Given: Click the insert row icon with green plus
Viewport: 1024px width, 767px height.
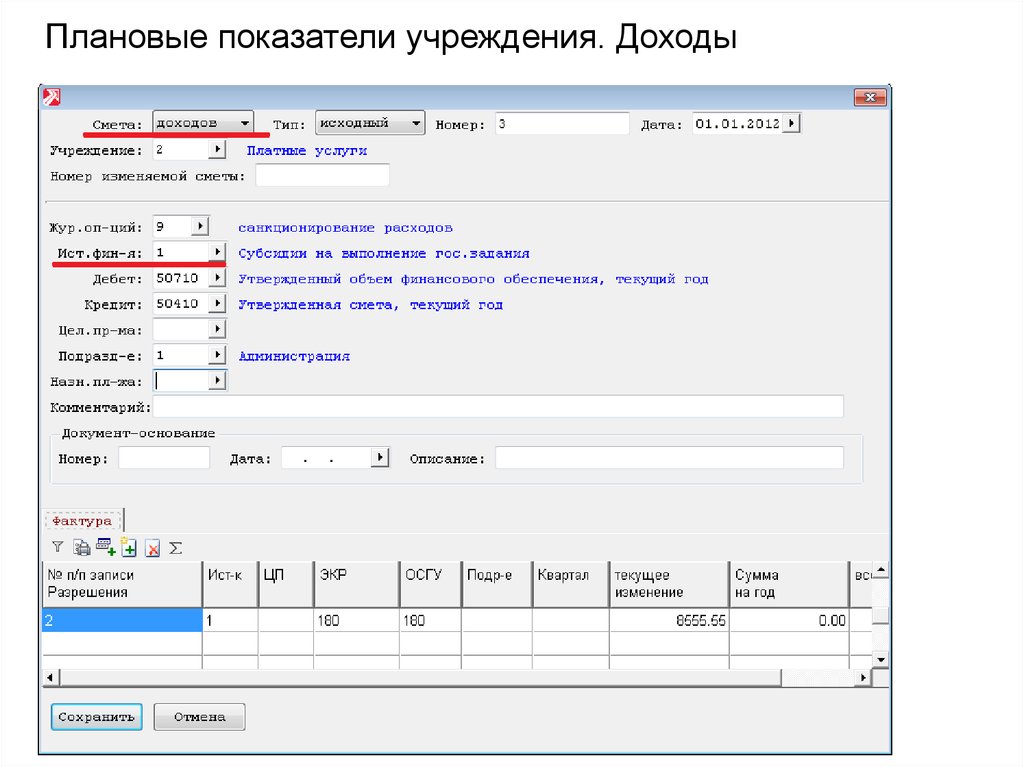Looking at the screenshot, I should (x=105, y=547).
